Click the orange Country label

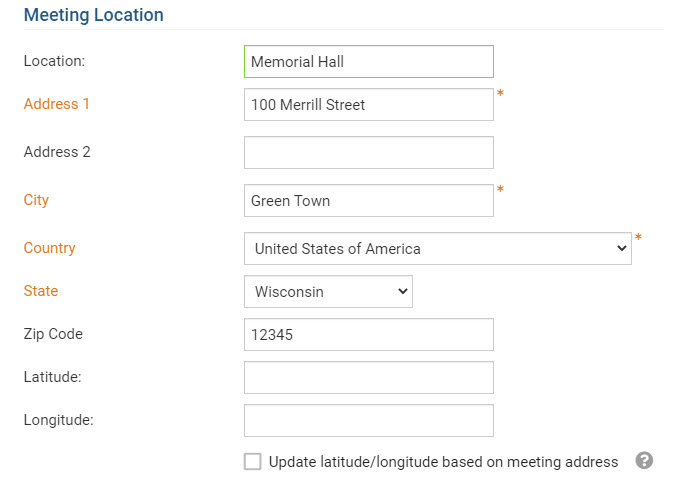[x=49, y=248]
